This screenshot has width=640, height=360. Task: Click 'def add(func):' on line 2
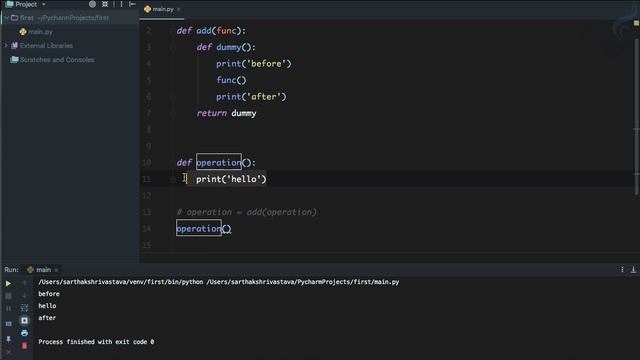[211, 31]
